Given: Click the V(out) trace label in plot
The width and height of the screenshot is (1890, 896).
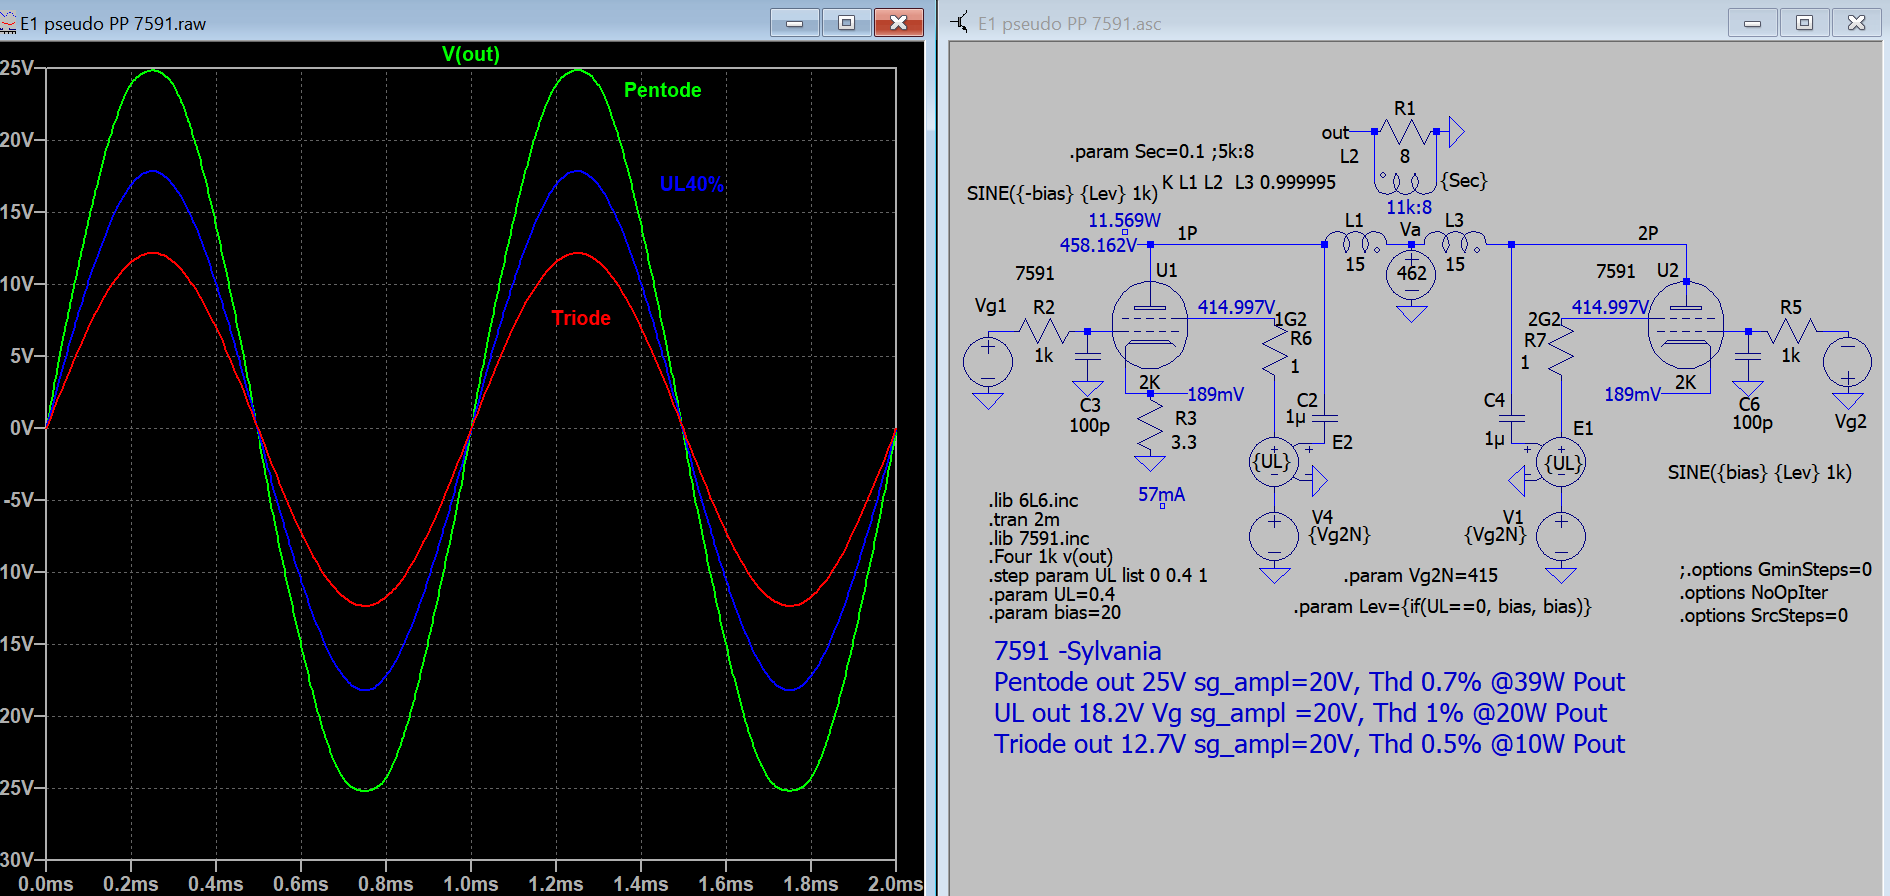Looking at the screenshot, I should [x=471, y=54].
